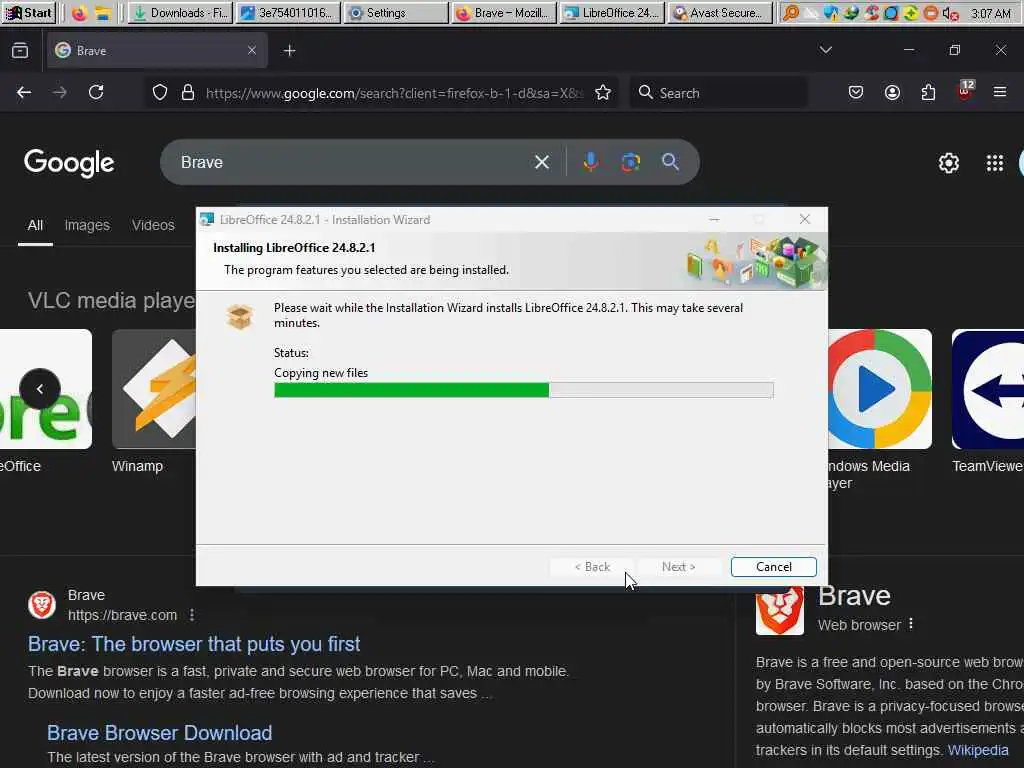Click the magnifier tray icon in the taskbar
Viewport: 1024px width, 768px height.
point(791,12)
